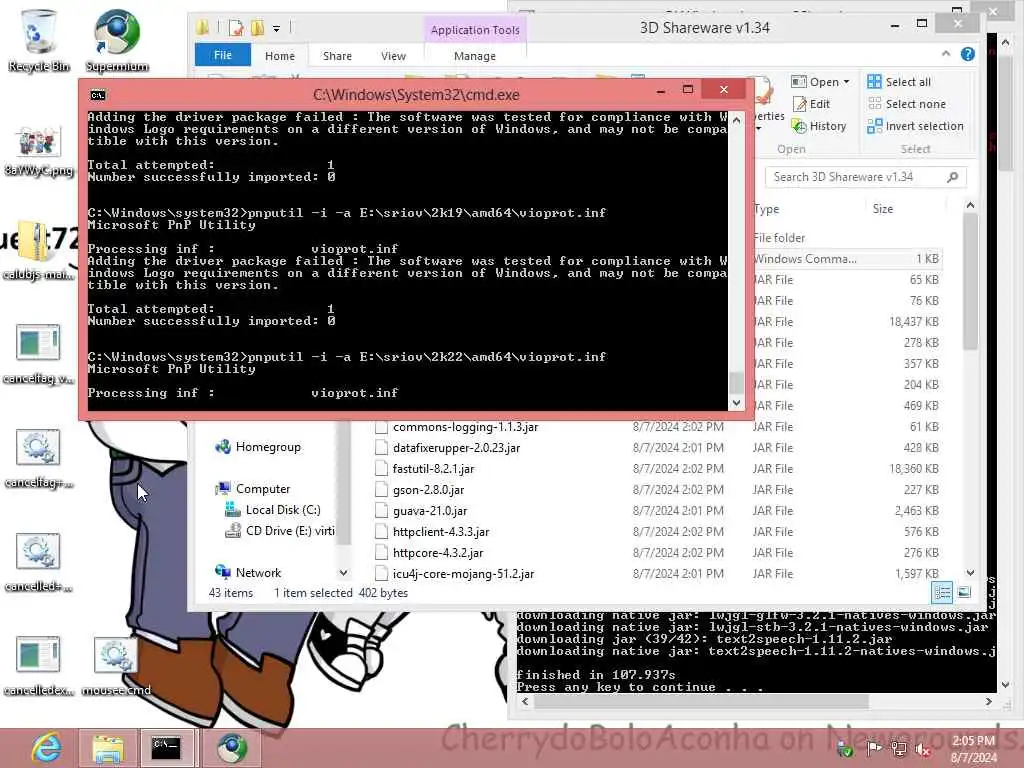Viewport: 1024px width, 768px height.
Task: Click Edit in ribbon Open group
Action: [x=811, y=104]
